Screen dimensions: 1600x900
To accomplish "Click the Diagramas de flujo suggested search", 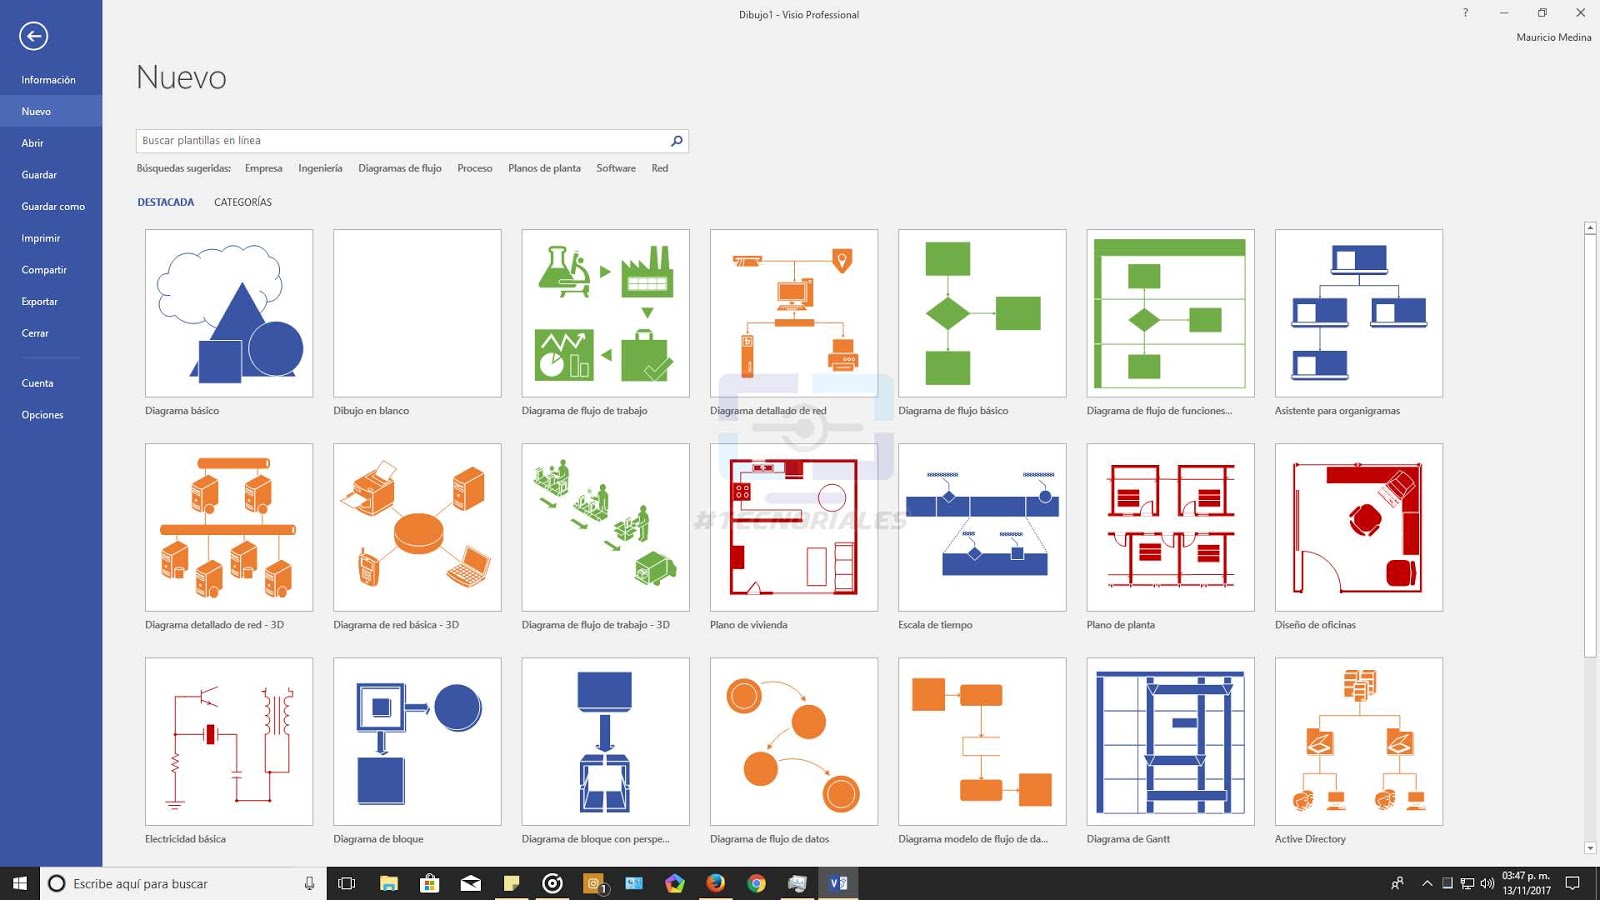I will pyautogui.click(x=399, y=168).
